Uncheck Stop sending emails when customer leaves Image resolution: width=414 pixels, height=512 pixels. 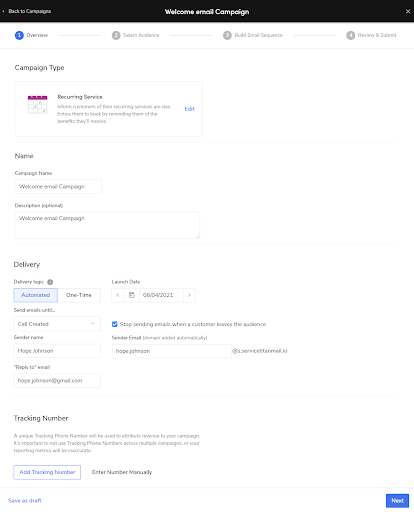(x=115, y=324)
